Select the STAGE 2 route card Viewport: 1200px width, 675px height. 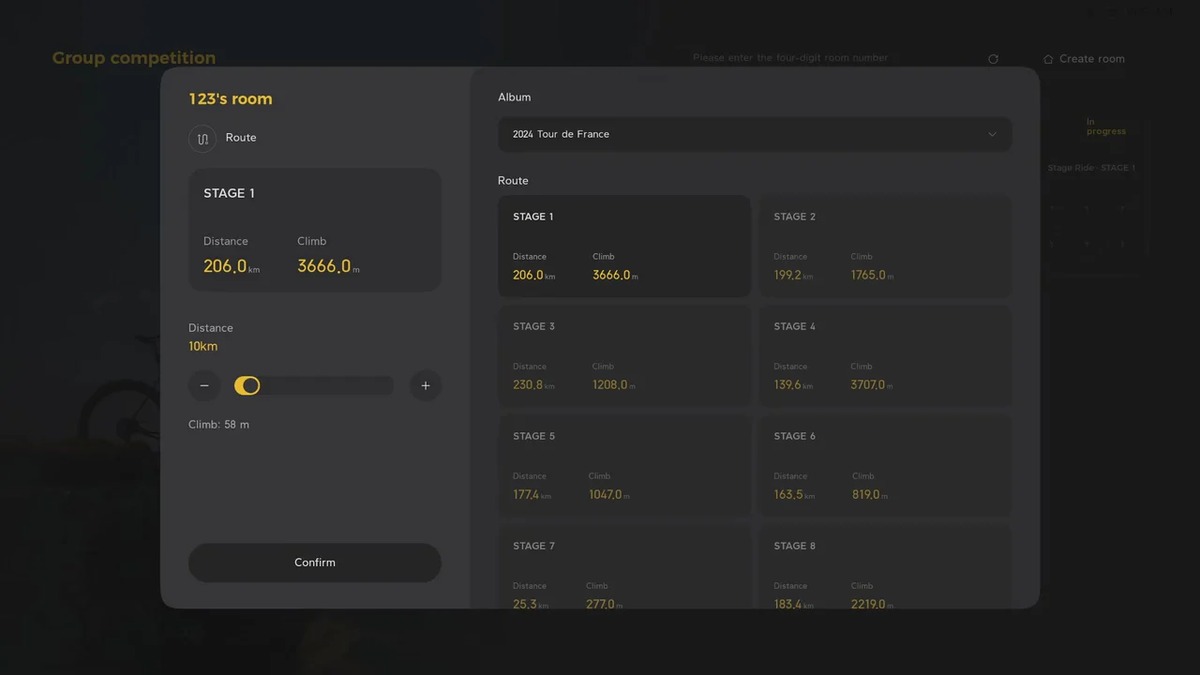tap(884, 245)
